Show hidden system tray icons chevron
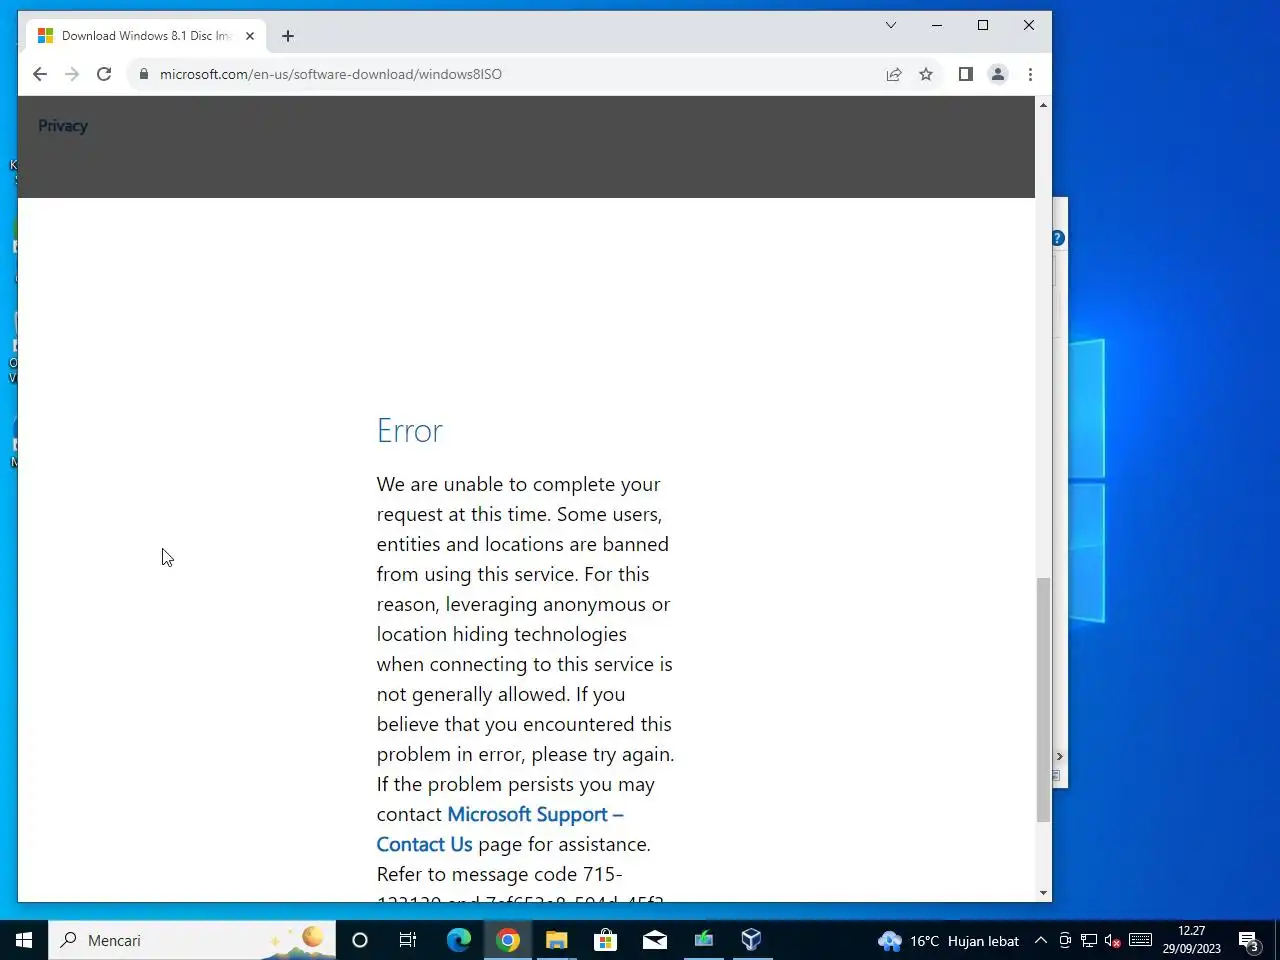Viewport: 1280px width, 960px height. click(x=1040, y=940)
